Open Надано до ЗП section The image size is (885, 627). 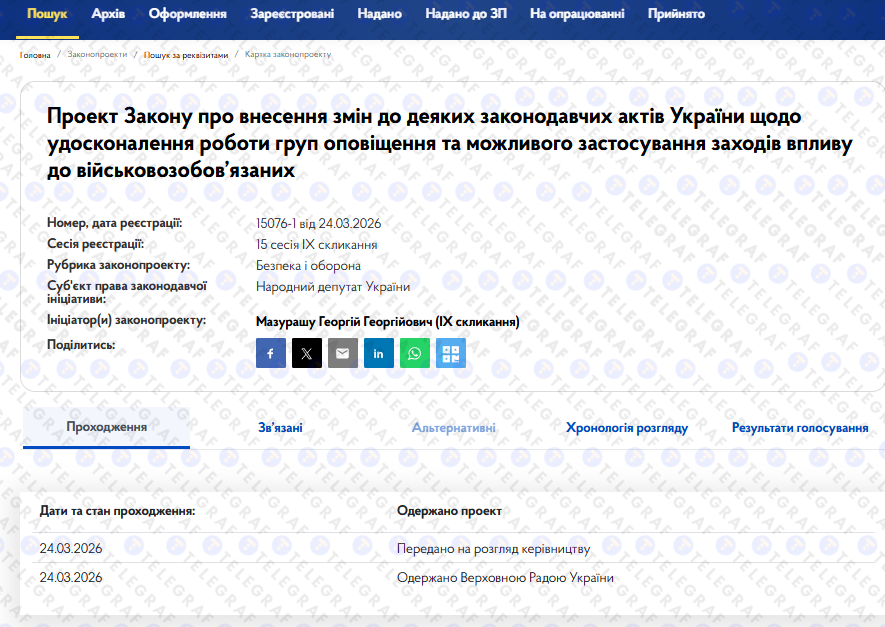pos(465,14)
